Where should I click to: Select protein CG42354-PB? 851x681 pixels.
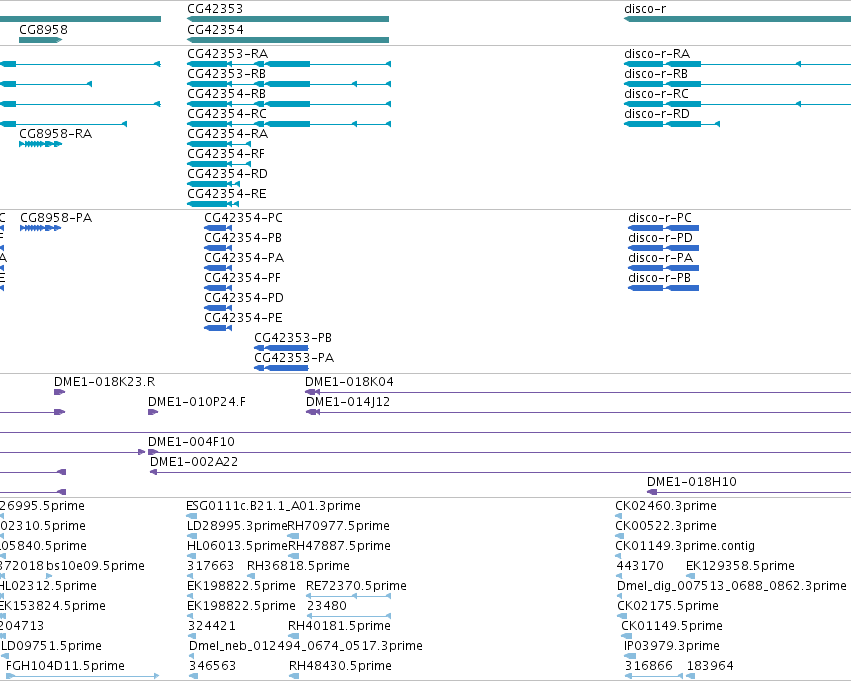click(x=218, y=248)
